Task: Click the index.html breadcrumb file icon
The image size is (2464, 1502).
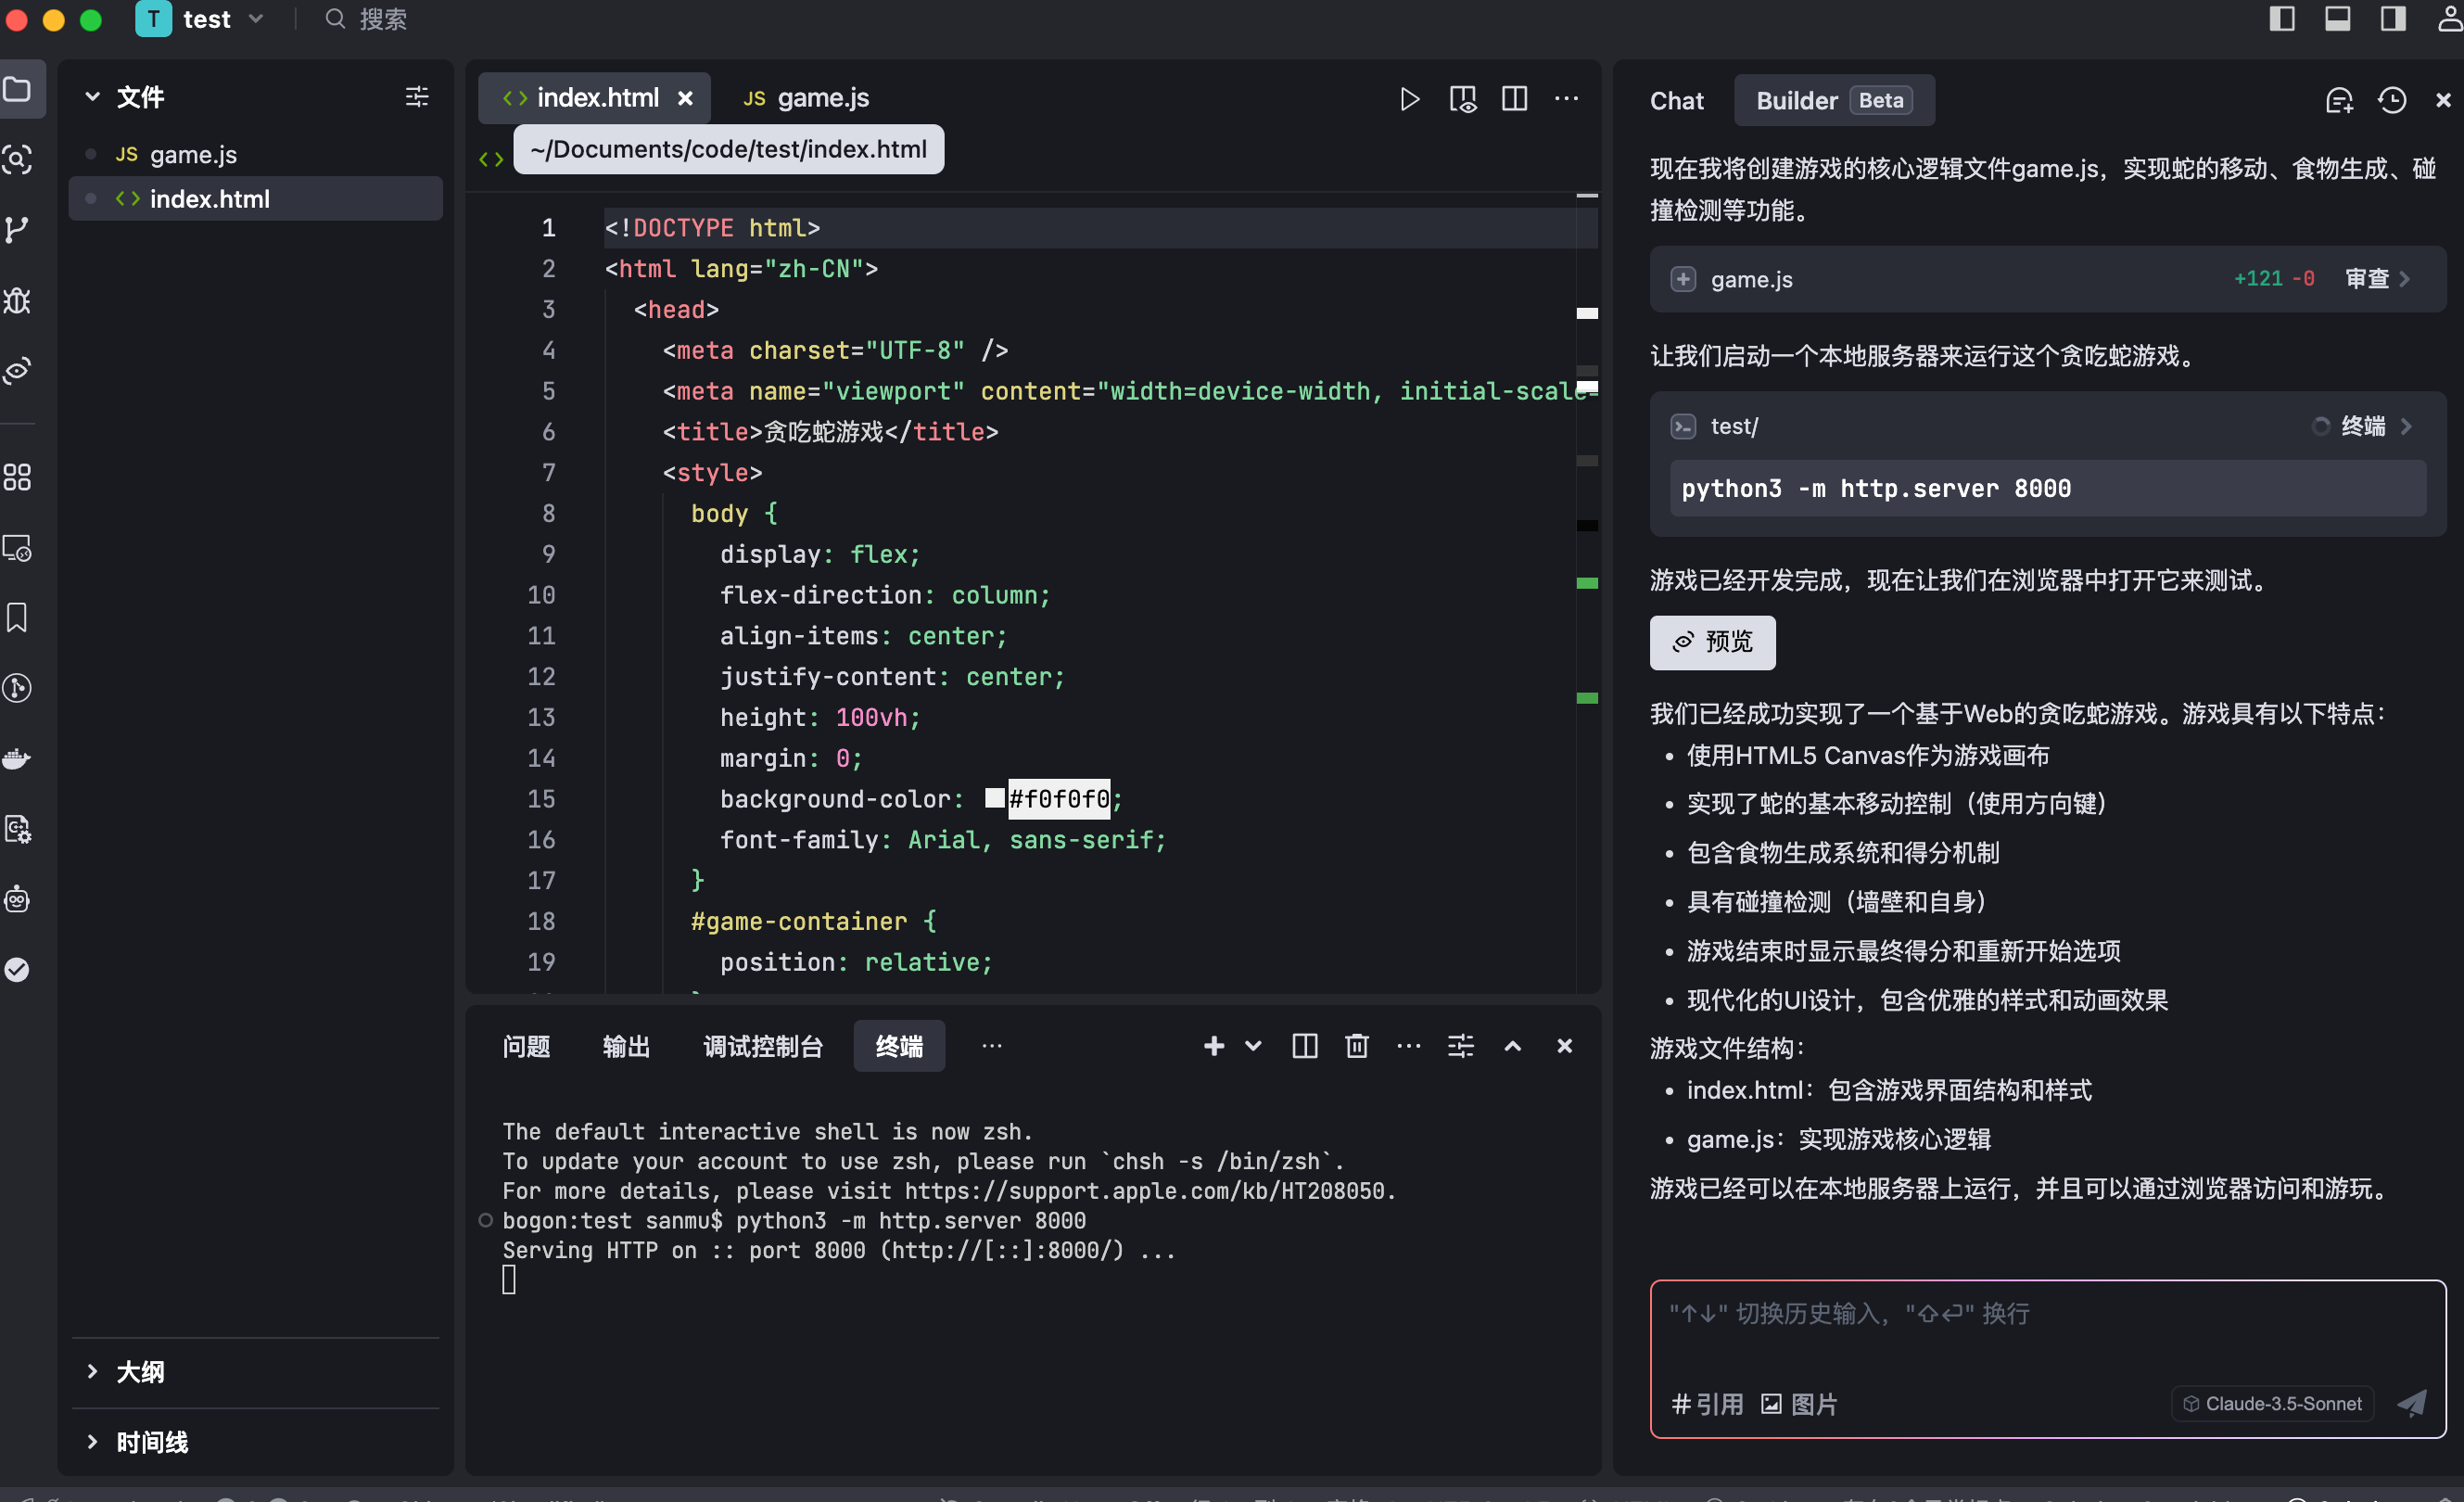Action: (x=491, y=159)
